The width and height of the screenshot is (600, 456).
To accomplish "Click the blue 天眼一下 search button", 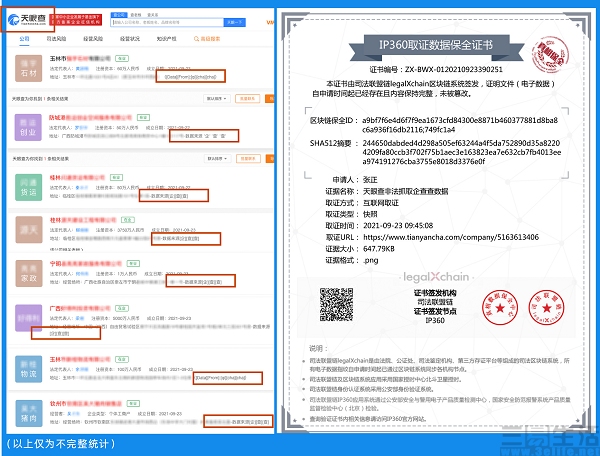I will (234, 23).
